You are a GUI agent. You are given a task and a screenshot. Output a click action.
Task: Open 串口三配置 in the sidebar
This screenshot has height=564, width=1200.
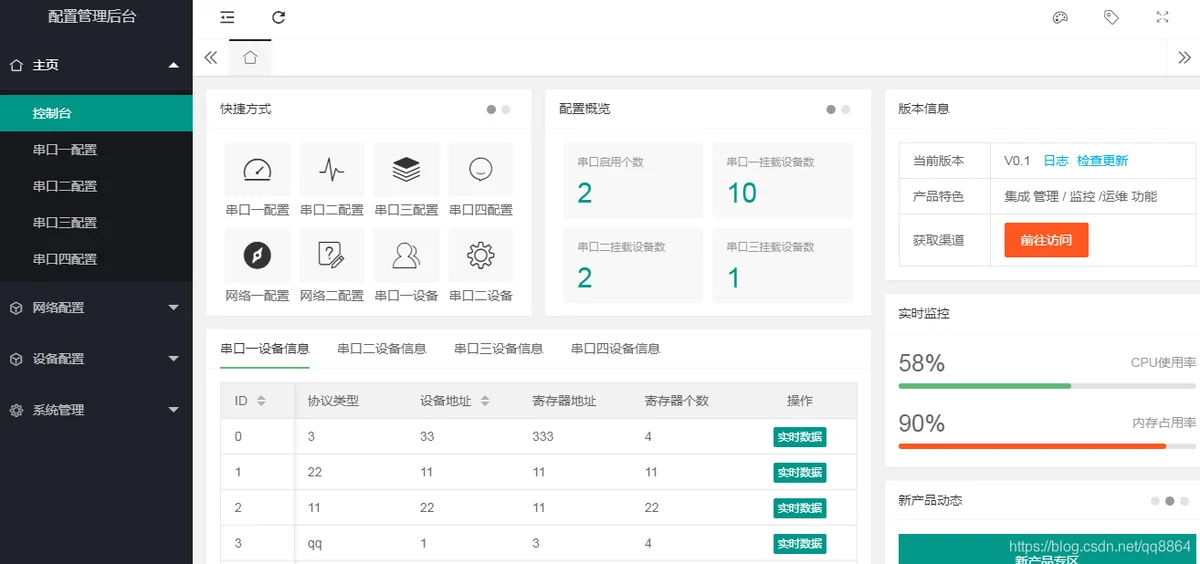pos(96,223)
